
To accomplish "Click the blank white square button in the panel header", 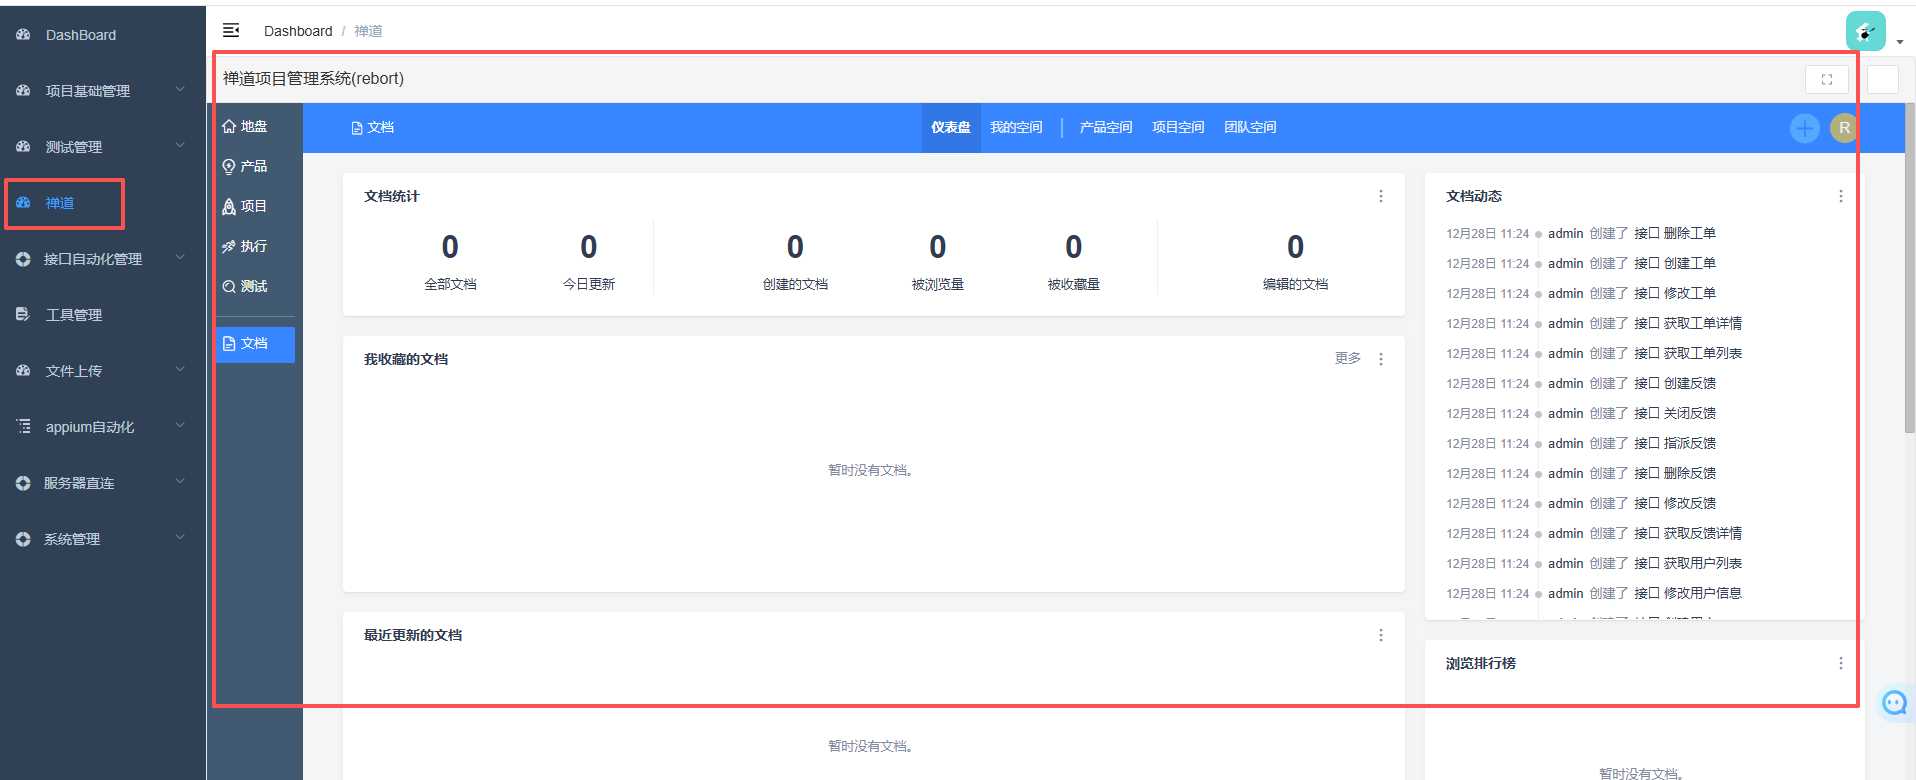I will 1882,80.
